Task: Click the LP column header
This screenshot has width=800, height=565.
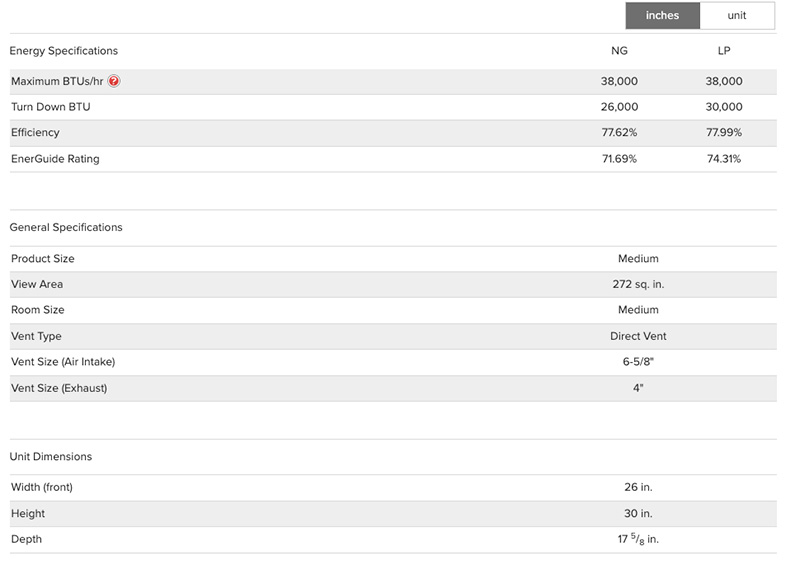Action: (724, 51)
